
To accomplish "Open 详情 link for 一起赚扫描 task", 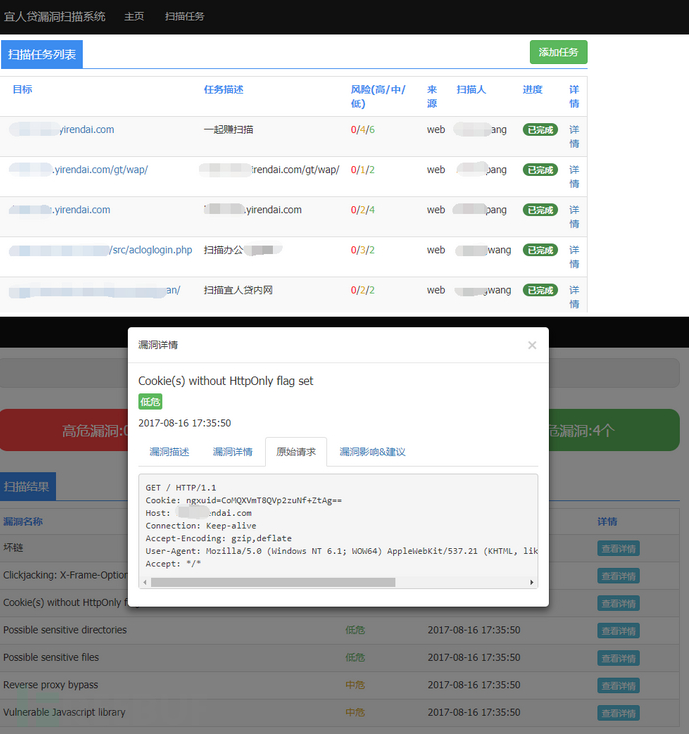I will [574, 136].
